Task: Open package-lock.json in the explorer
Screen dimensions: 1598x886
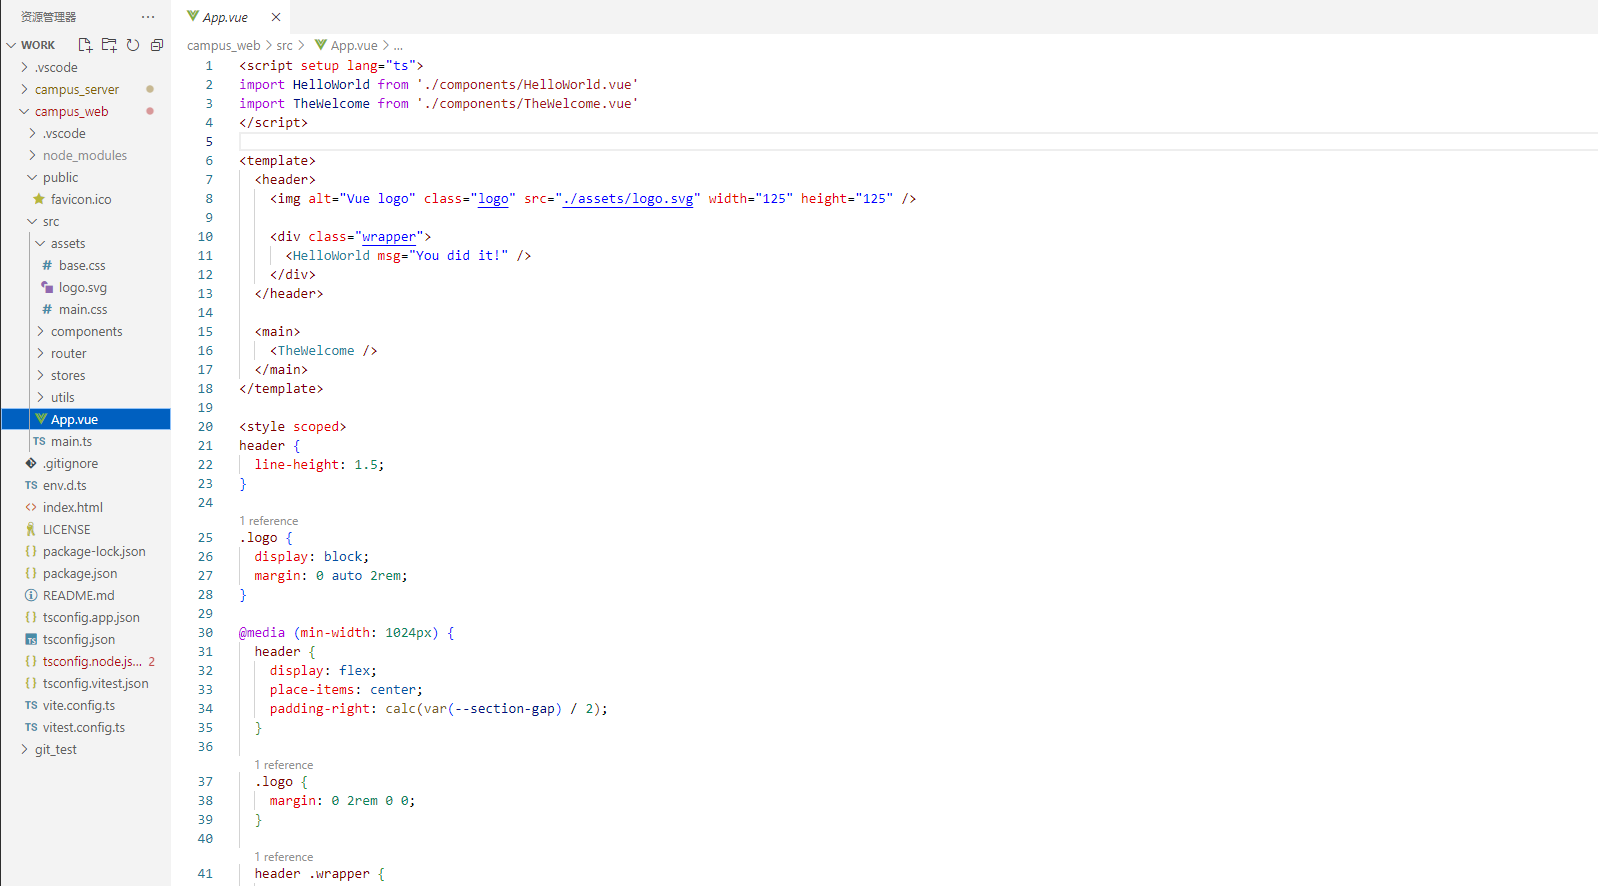Action: [x=94, y=552]
